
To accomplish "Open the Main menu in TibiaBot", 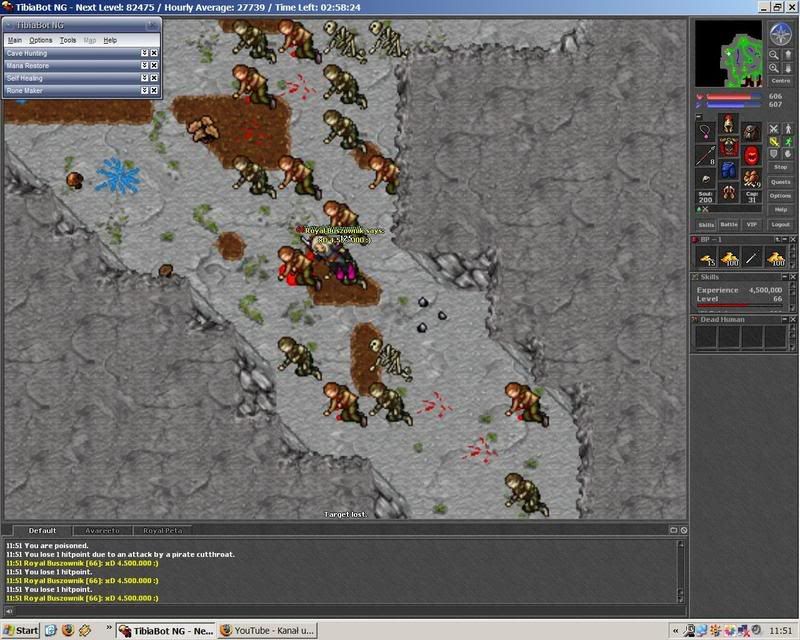I will 15,40.
